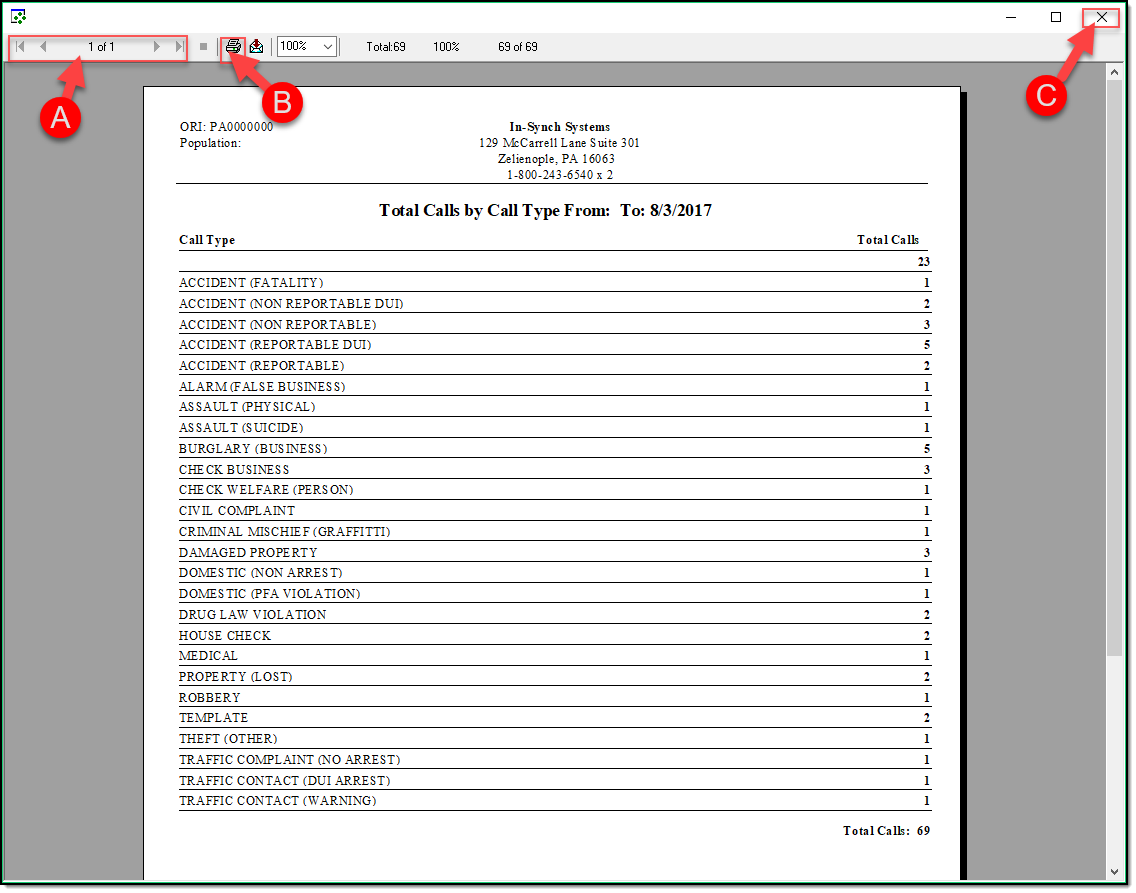Click the '1 of 1' page number field
Viewport: 1136px width, 893px height.
101,47
